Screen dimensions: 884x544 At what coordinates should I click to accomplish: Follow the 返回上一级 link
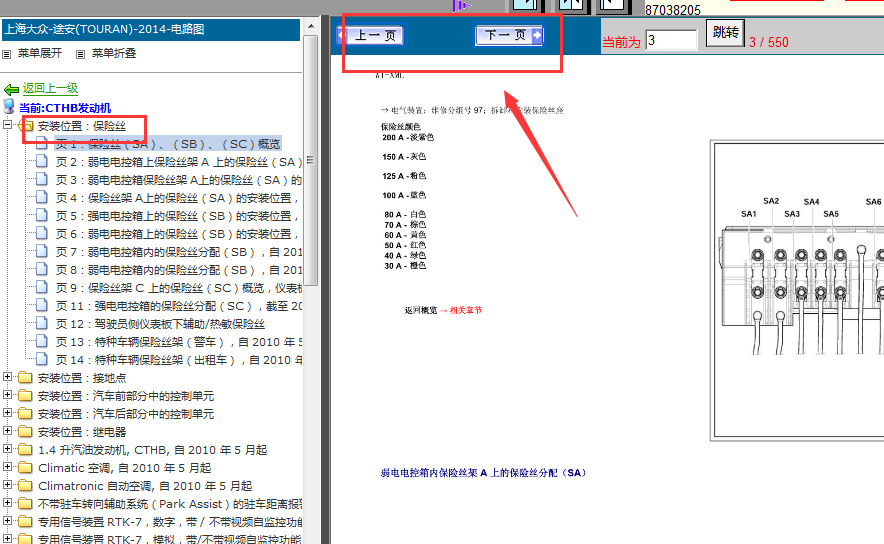[50, 89]
